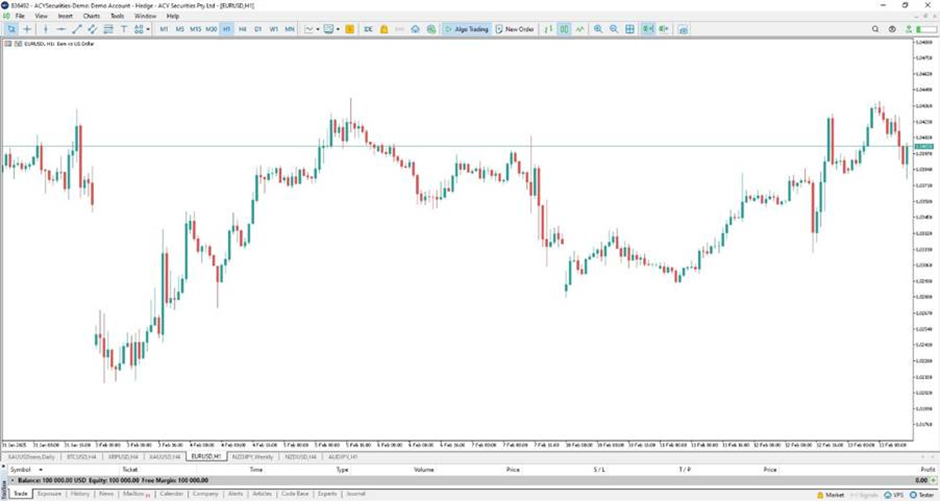Click the New Order button
Image resolution: width=940 pixels, height=501 pixels.
[x=515, y=29]
